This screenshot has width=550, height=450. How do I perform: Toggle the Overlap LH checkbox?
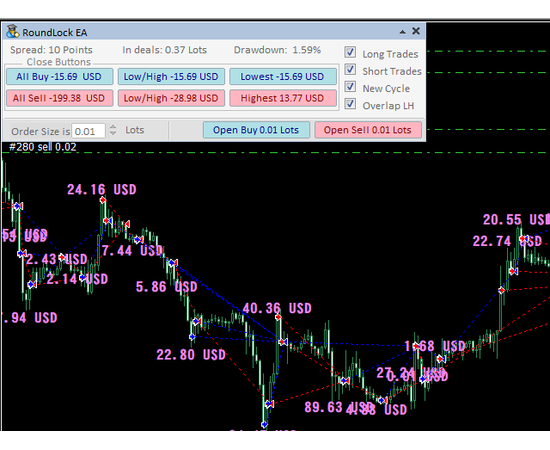[350, 103]
